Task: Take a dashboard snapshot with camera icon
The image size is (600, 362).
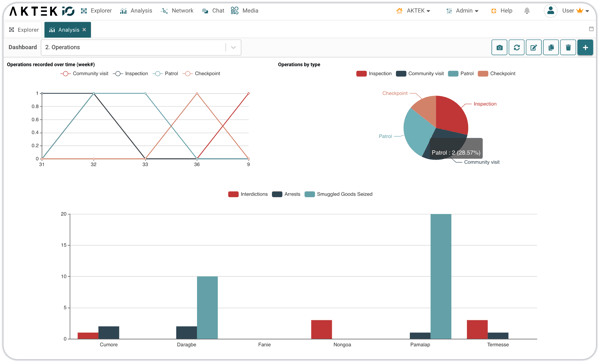Action: coord(499,47)
